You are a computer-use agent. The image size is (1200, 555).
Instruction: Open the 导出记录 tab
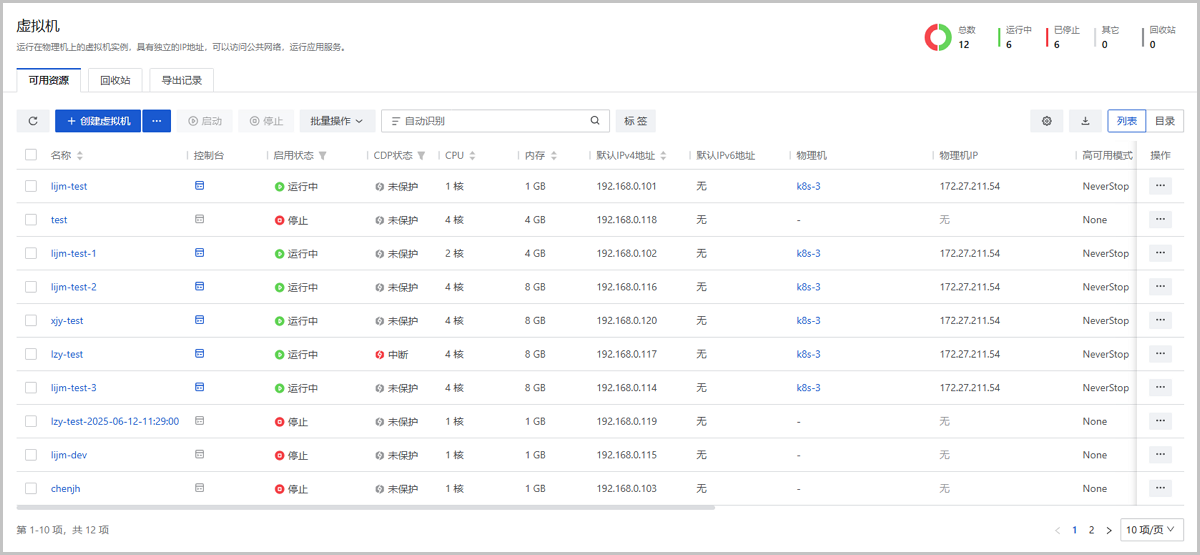click(x=181, y=80)
